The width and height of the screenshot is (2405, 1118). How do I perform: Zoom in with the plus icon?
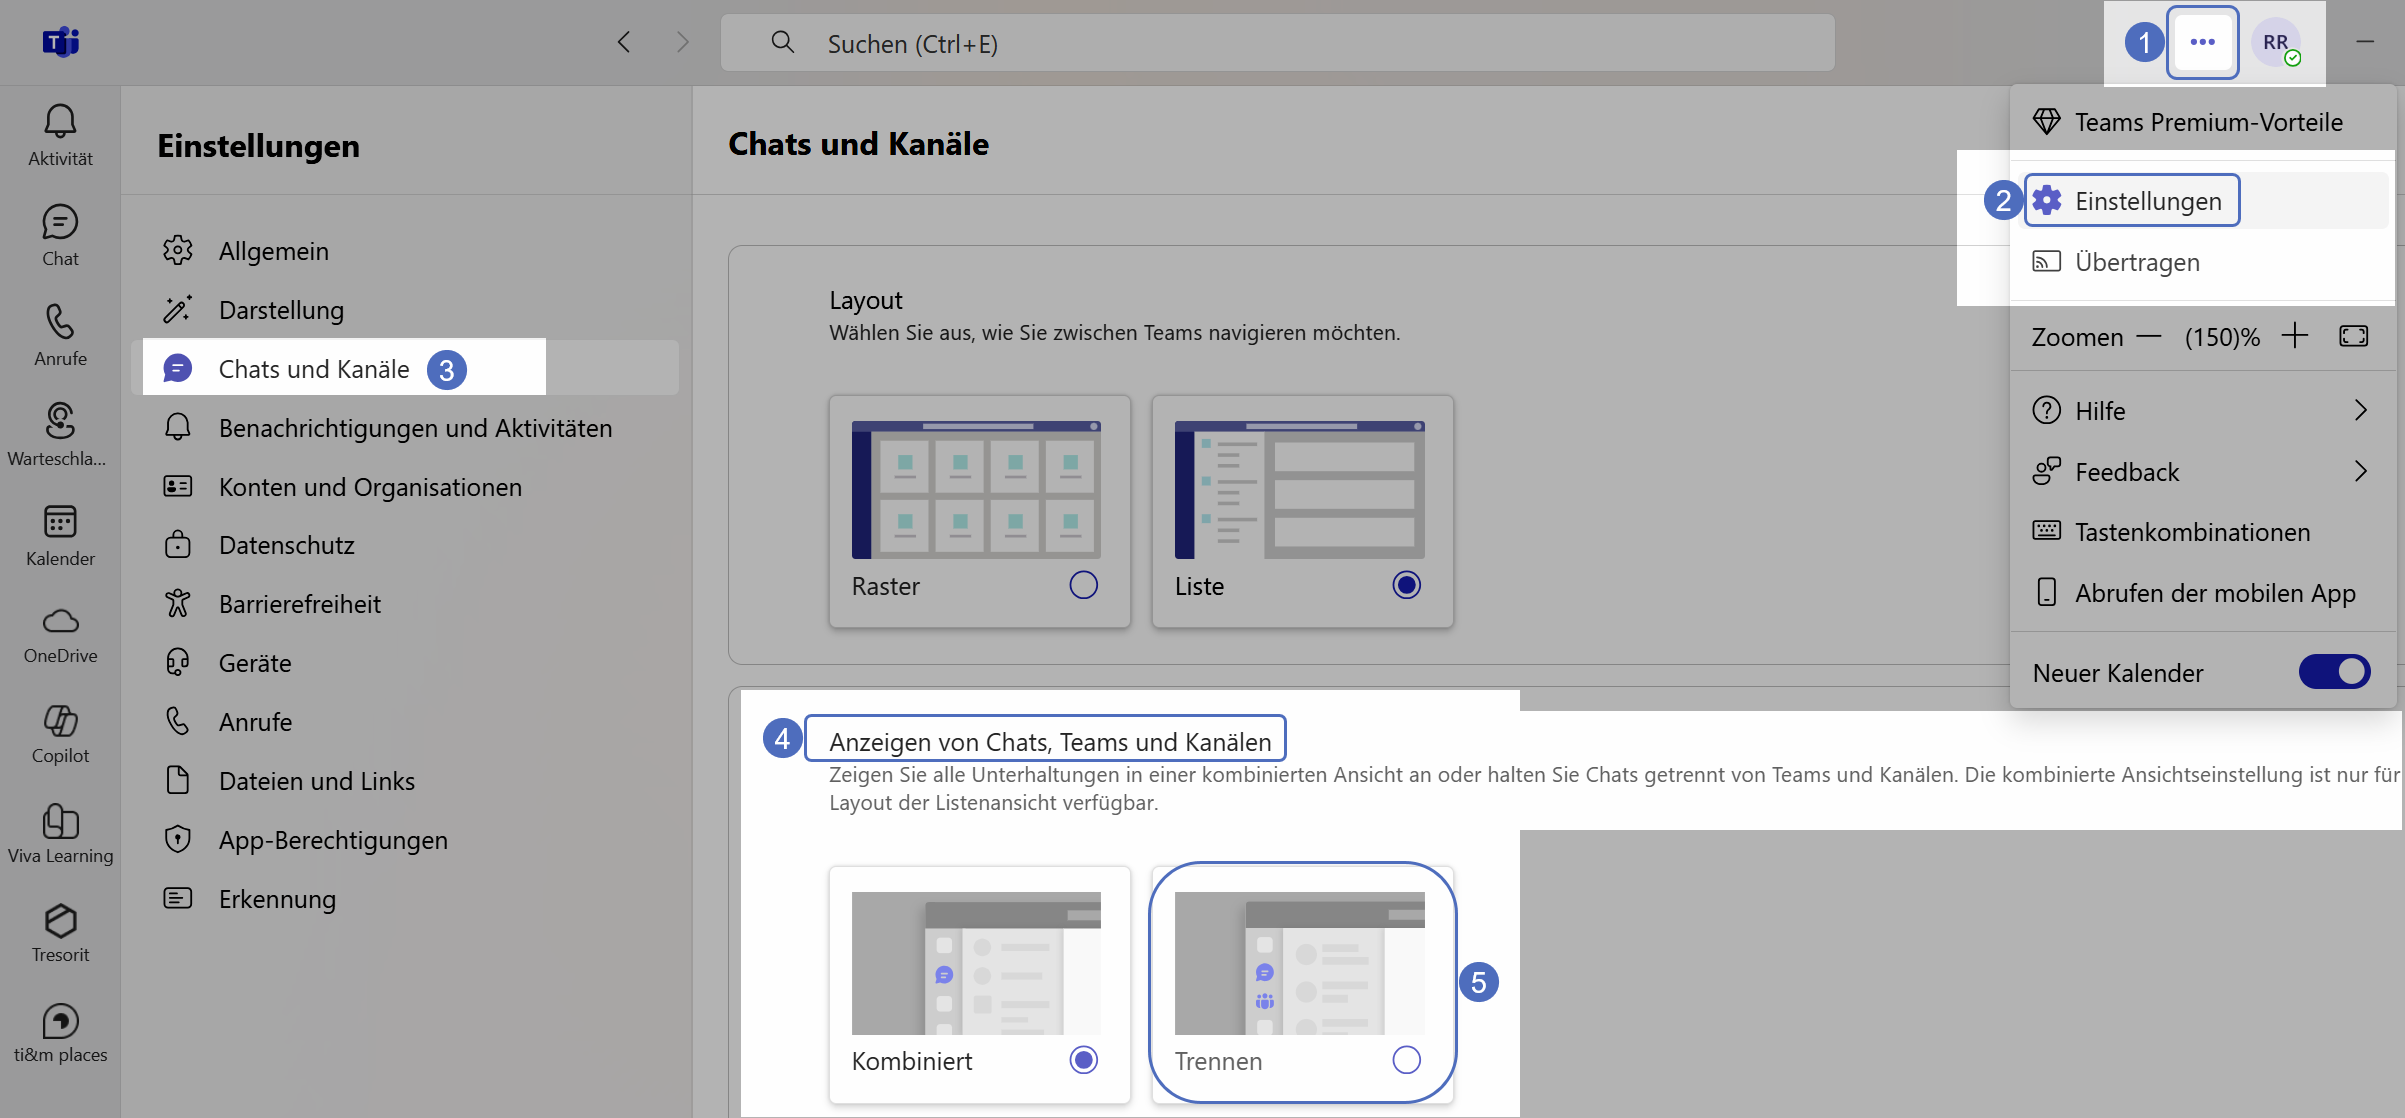[x=2295, y=336]
